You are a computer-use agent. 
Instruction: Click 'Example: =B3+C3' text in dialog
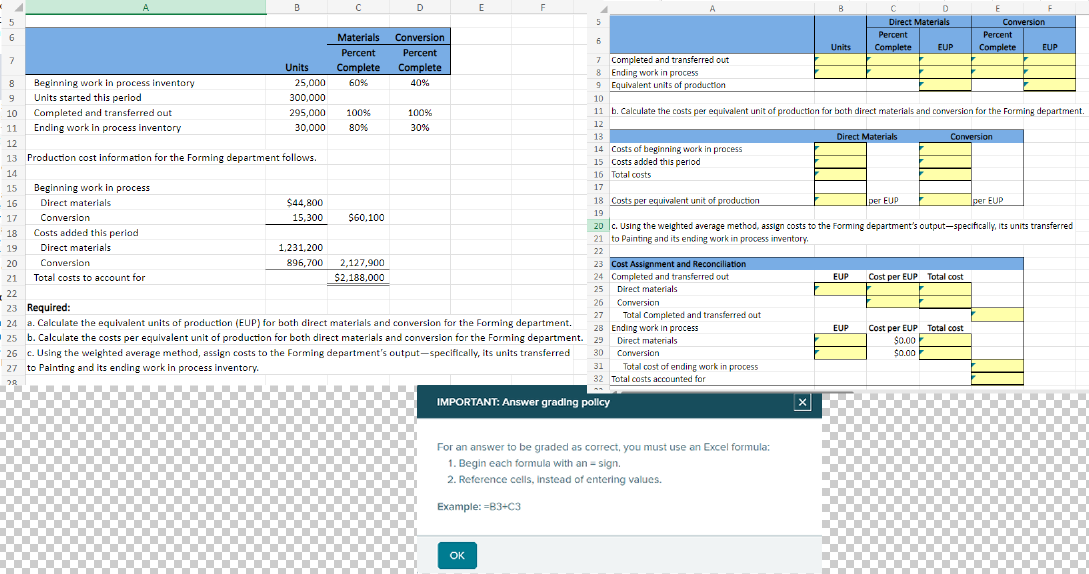(x=479, y=507)
